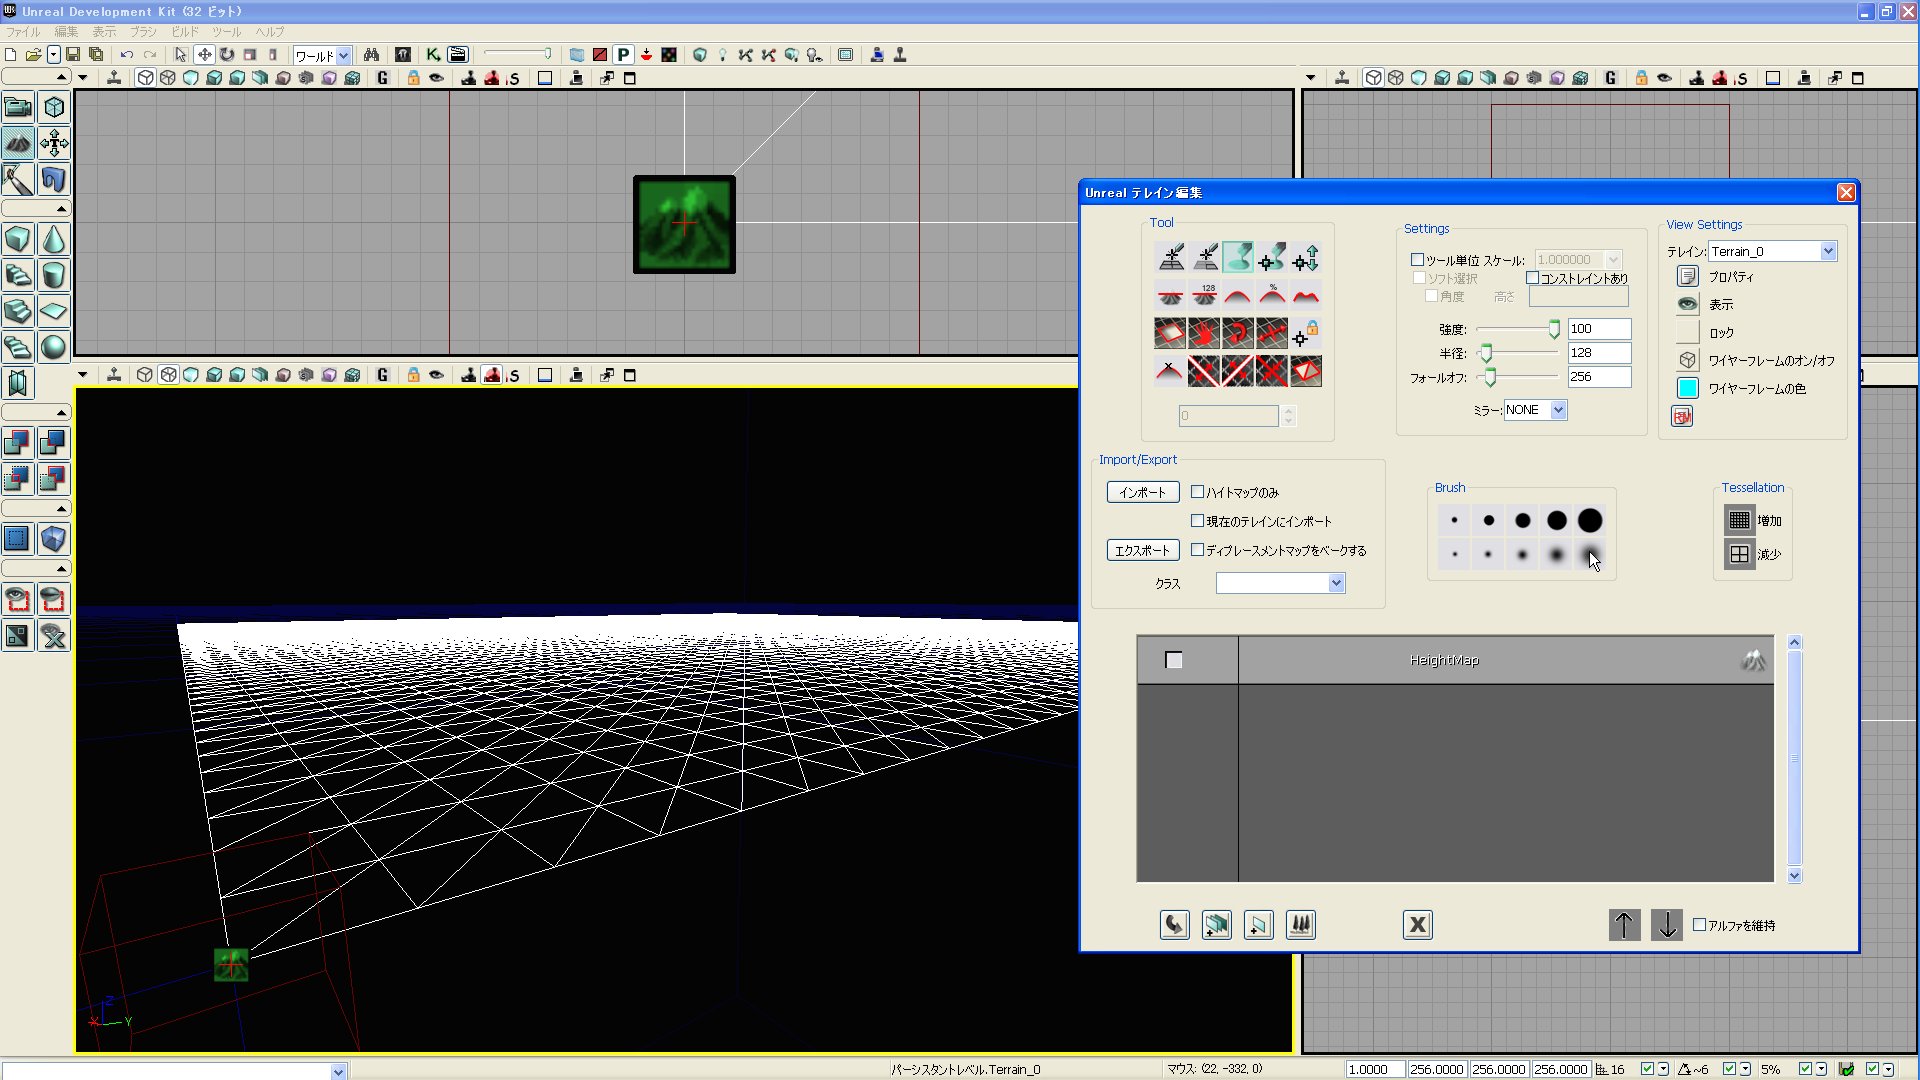Image resolution: width=1920 pixels, height=1080 pixels.
Task: Choose the Noise terrain tool
Action: pos(1306,295)
